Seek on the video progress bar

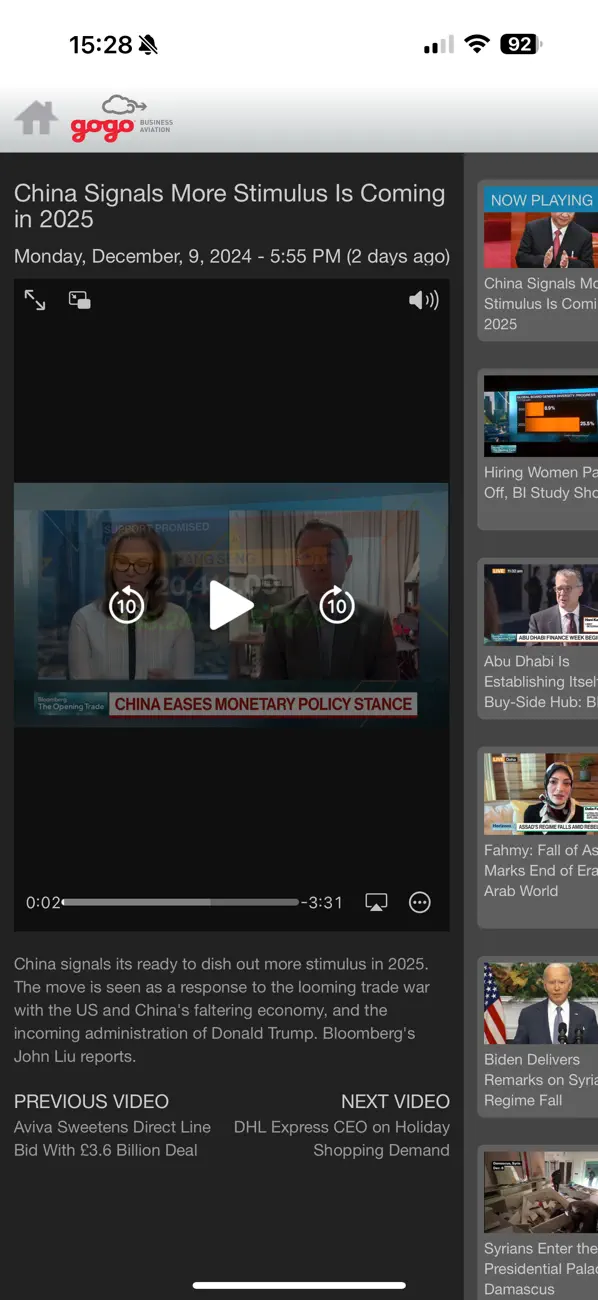coord(181,902)
